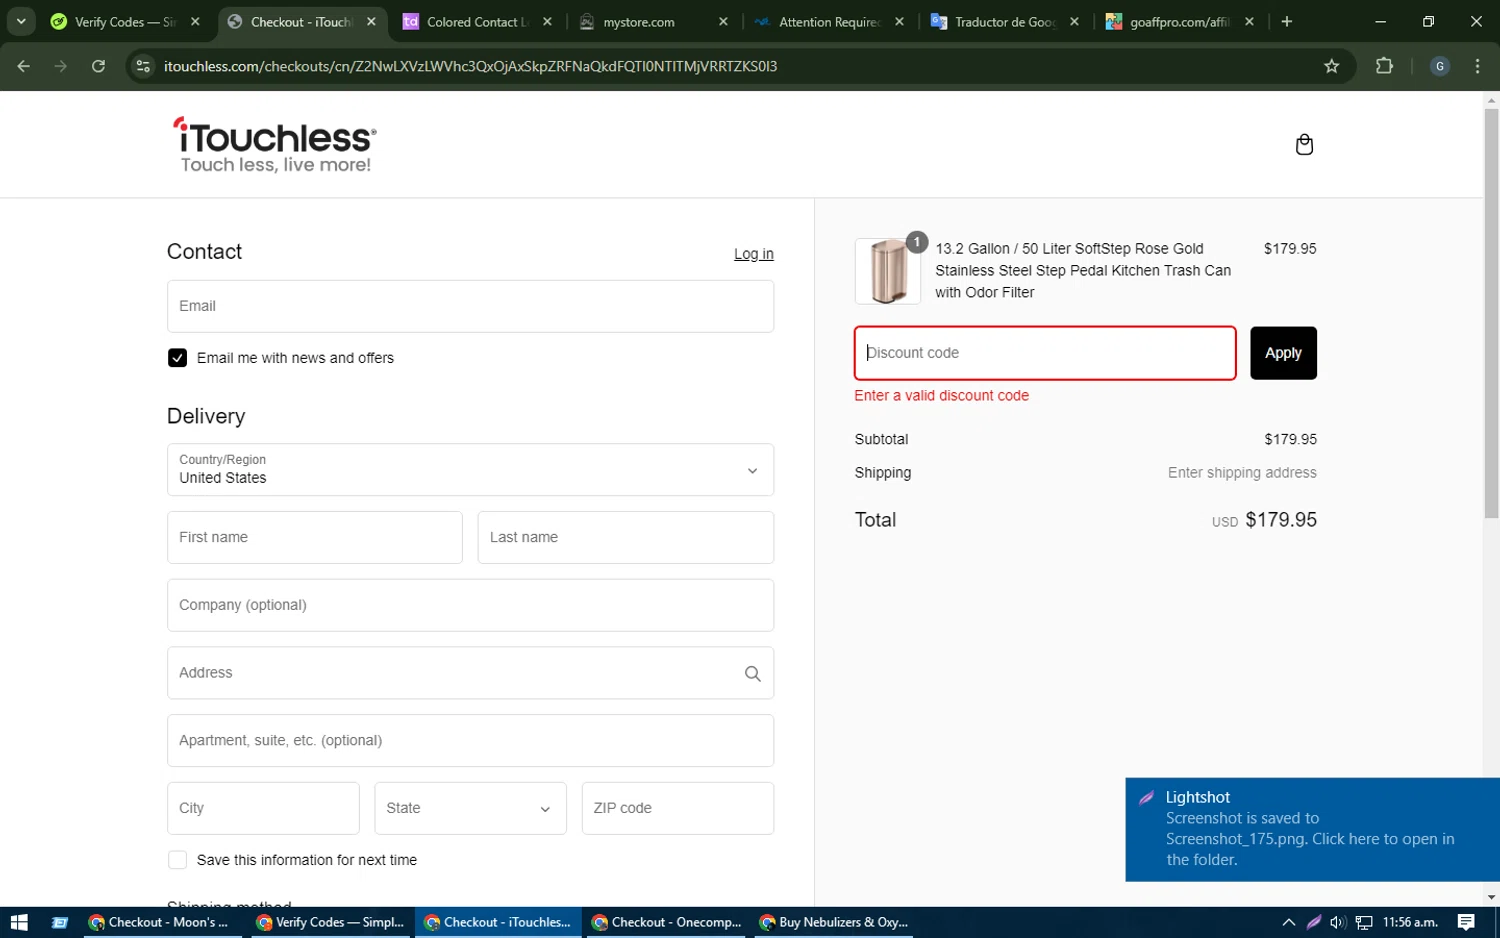Click the iTouchless logo
Viewport: 1500px width, 938px height.
point(275,145)
